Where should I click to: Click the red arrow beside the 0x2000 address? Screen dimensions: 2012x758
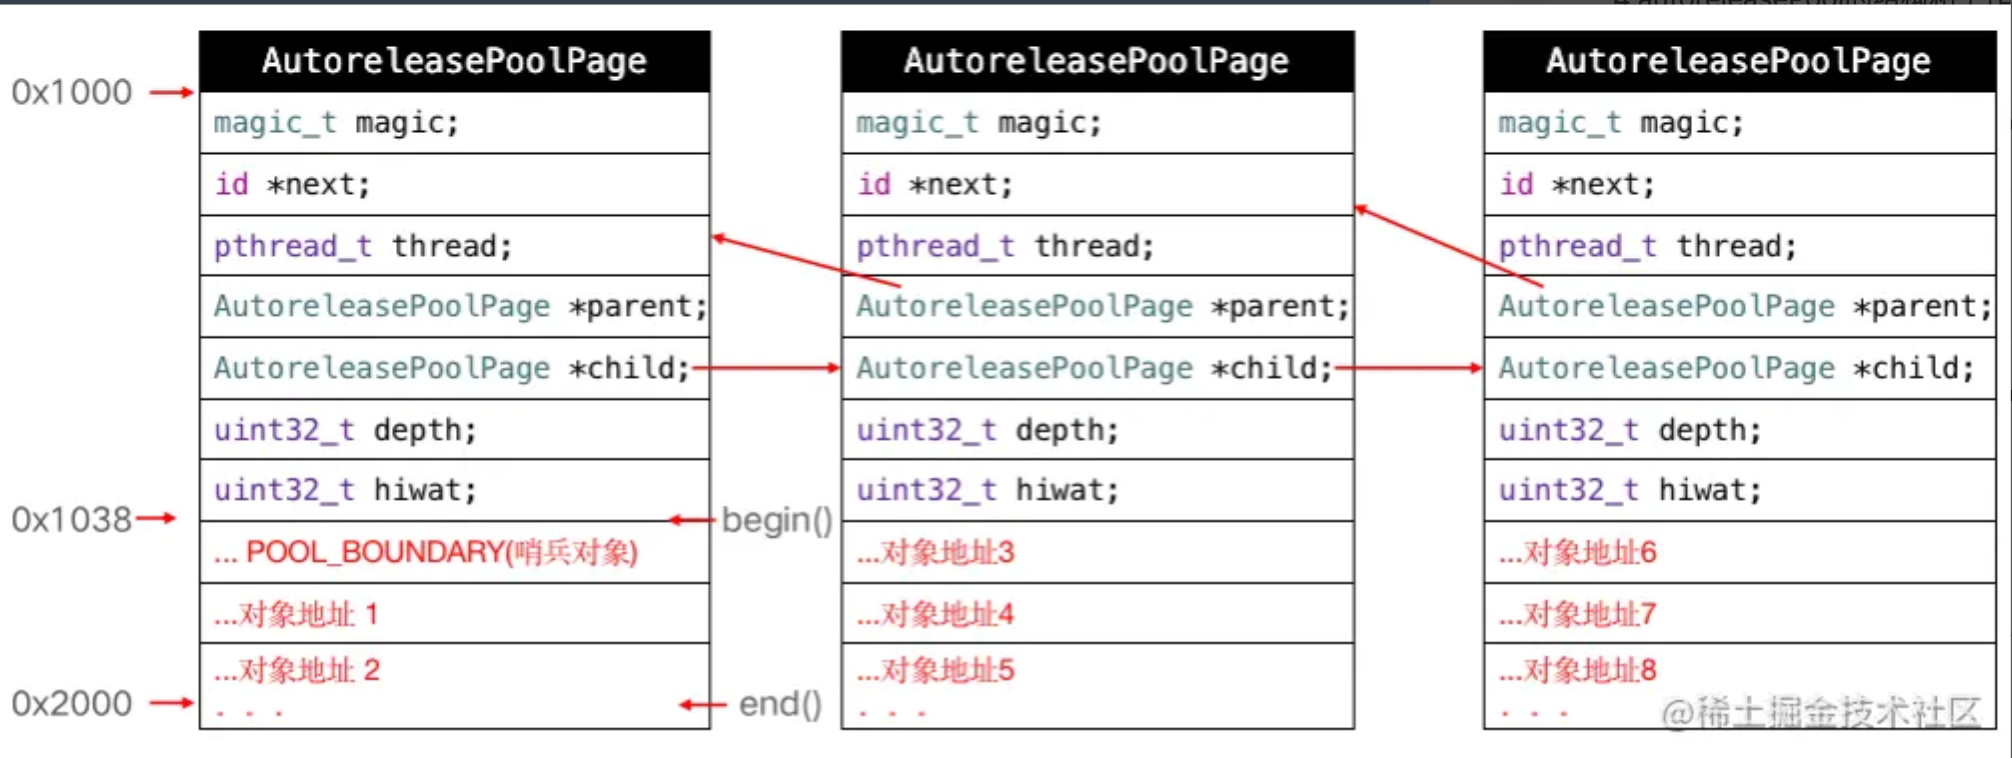pos(171,703)
